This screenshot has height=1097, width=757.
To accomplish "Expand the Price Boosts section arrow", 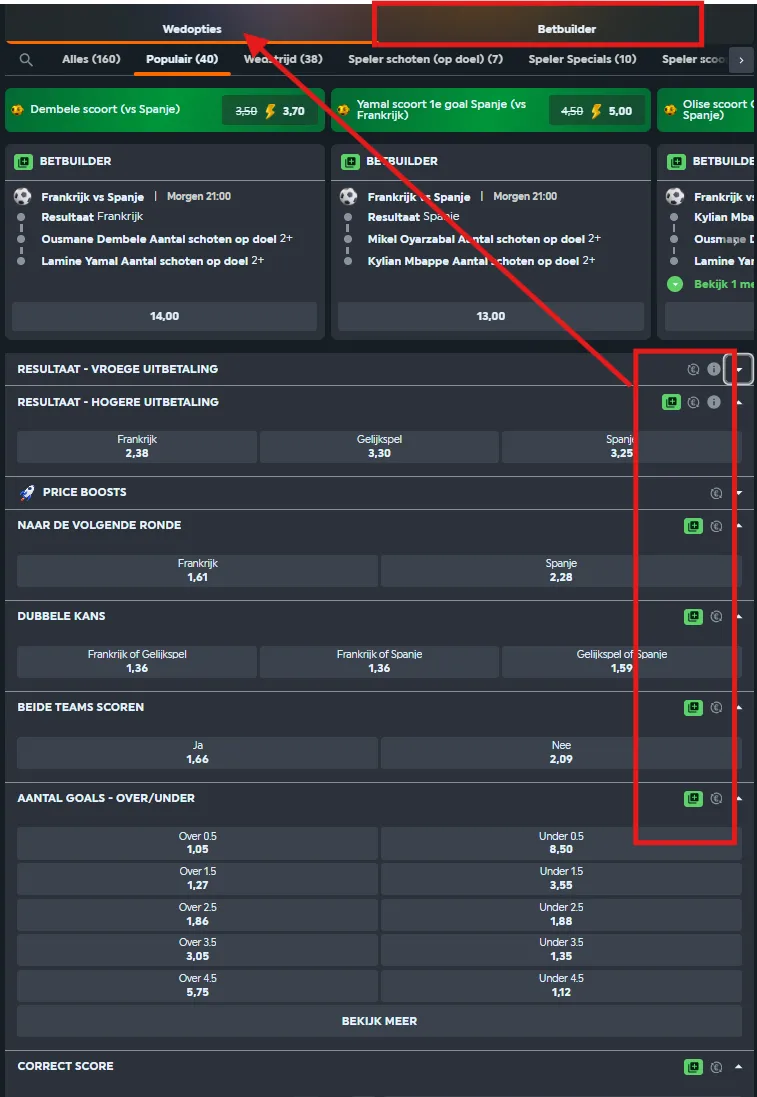I will coord(740,493).
